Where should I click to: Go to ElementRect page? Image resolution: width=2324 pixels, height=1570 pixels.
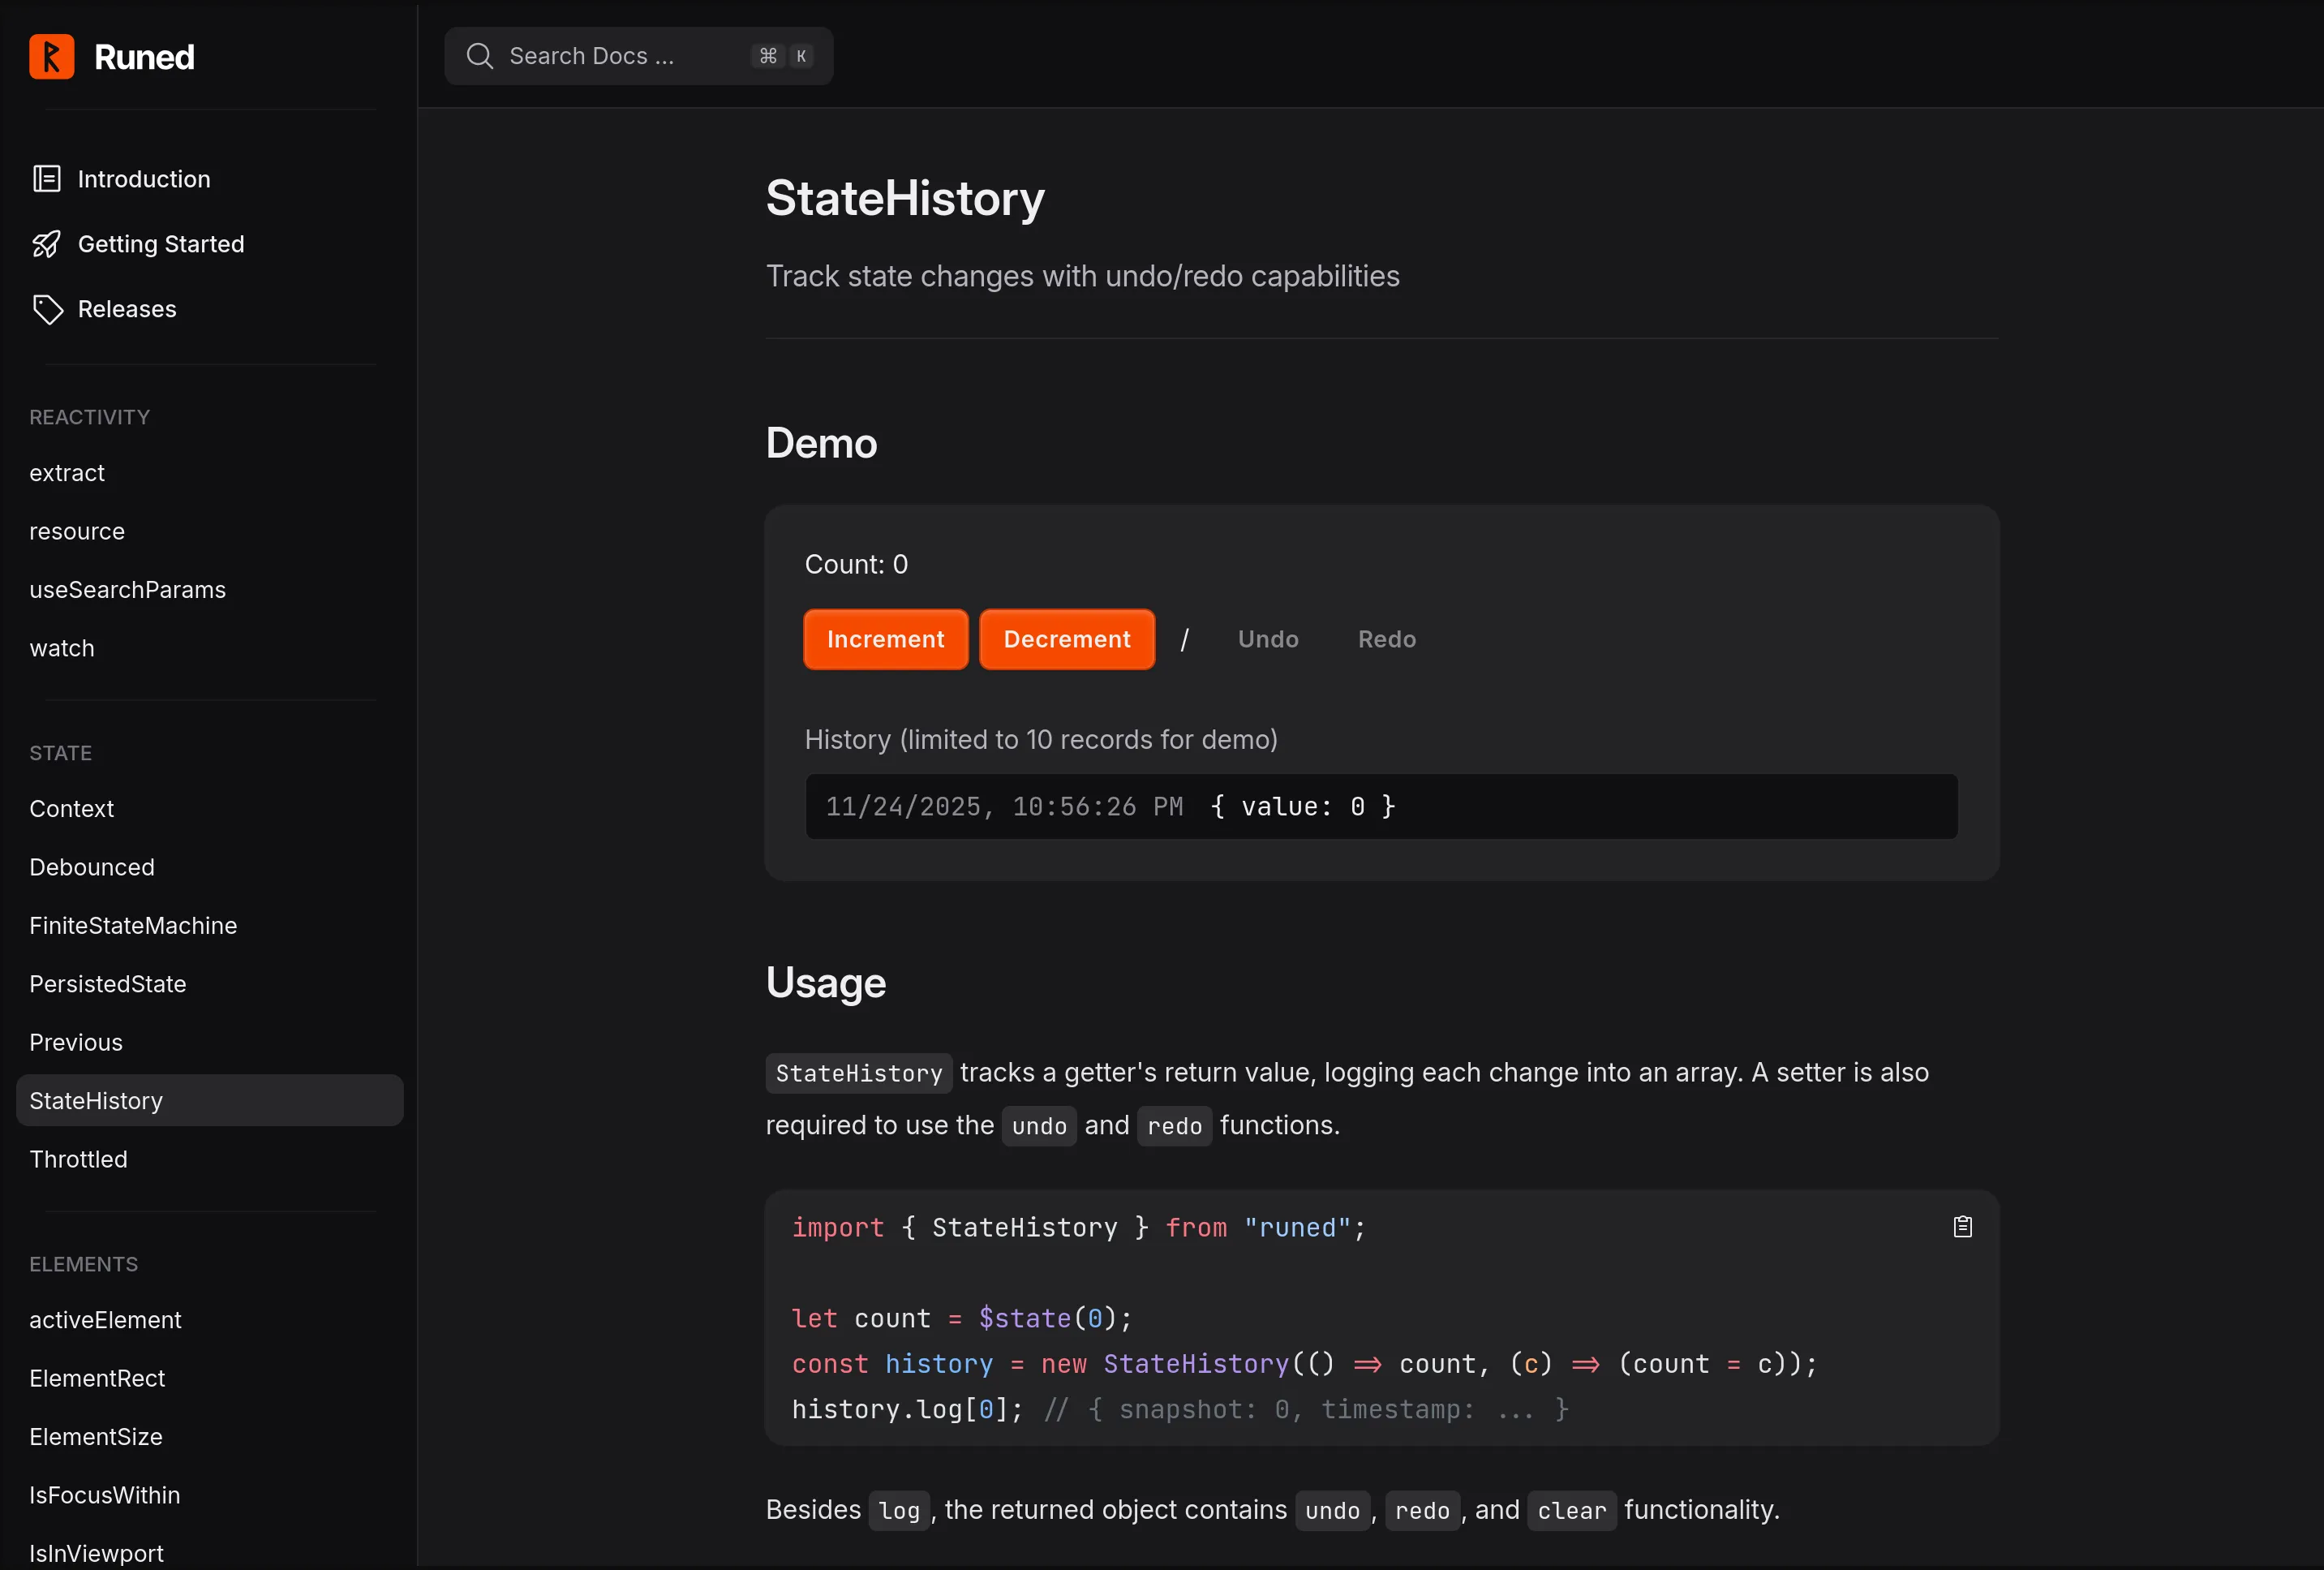coord(97,1378)
